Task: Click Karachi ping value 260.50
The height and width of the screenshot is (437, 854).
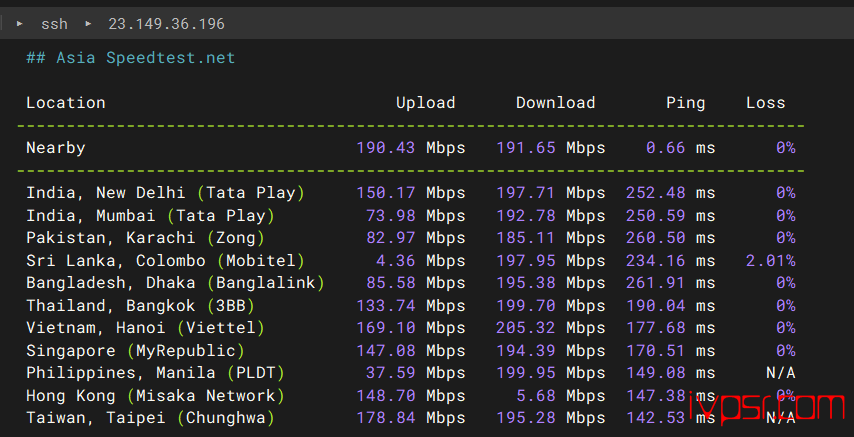Action: coord(655,238)
